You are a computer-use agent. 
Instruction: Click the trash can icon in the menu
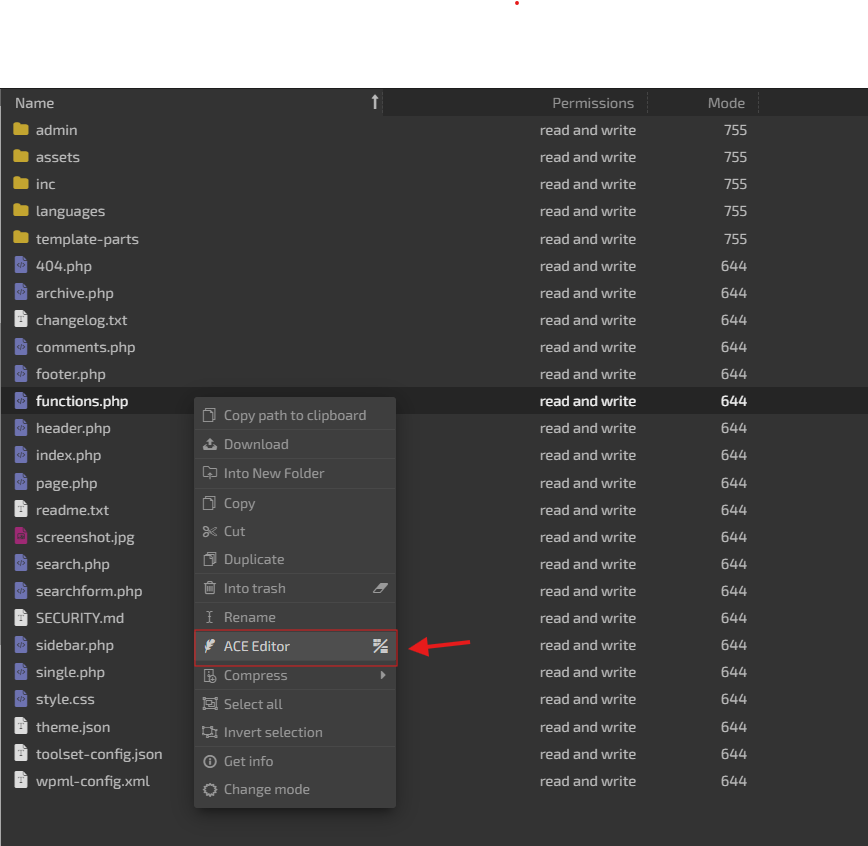[x=210, y=588]
